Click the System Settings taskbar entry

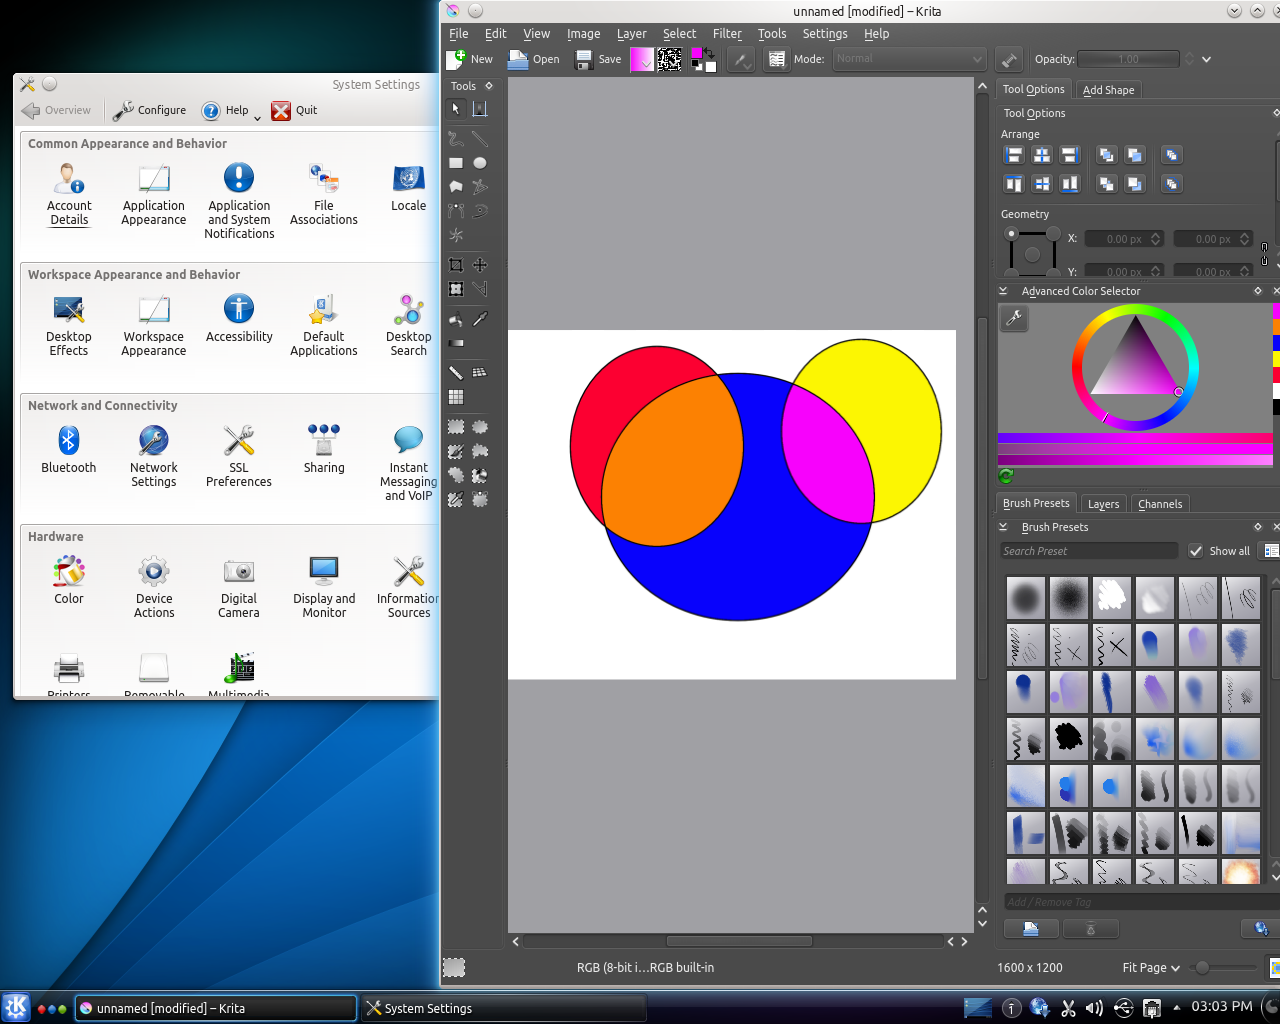point(503,1008)
